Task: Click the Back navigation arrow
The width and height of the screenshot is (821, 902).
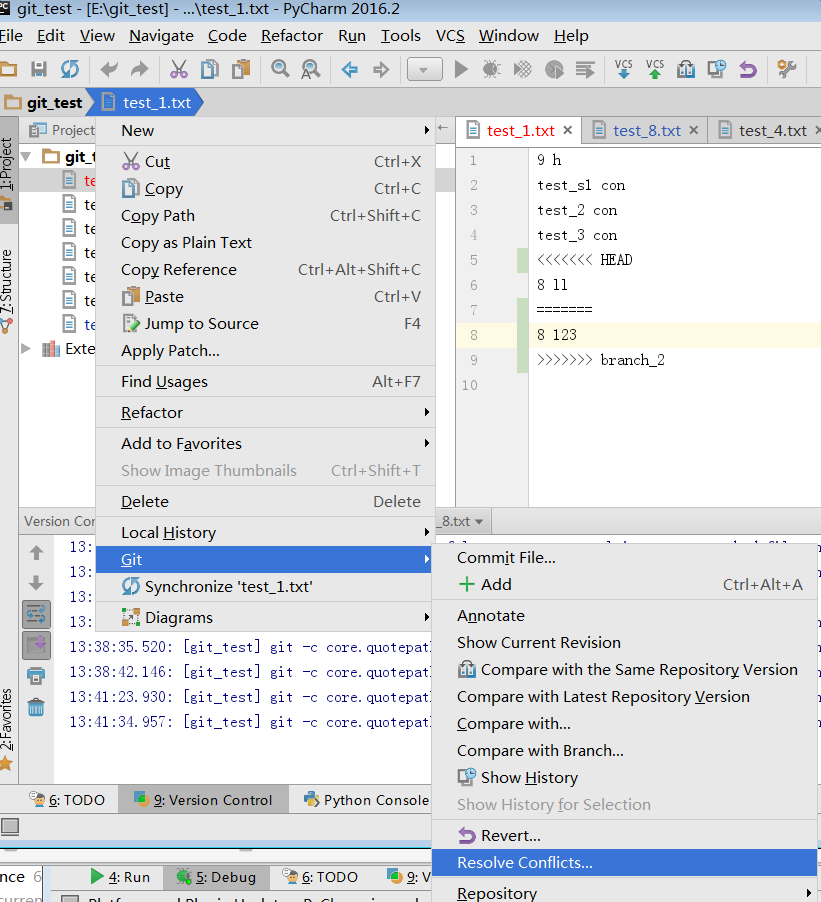Action: tap(350, 70)
